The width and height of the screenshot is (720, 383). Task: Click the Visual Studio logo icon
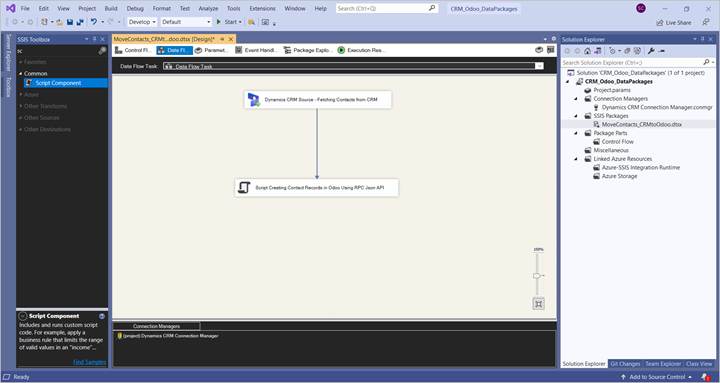point(10,8)
